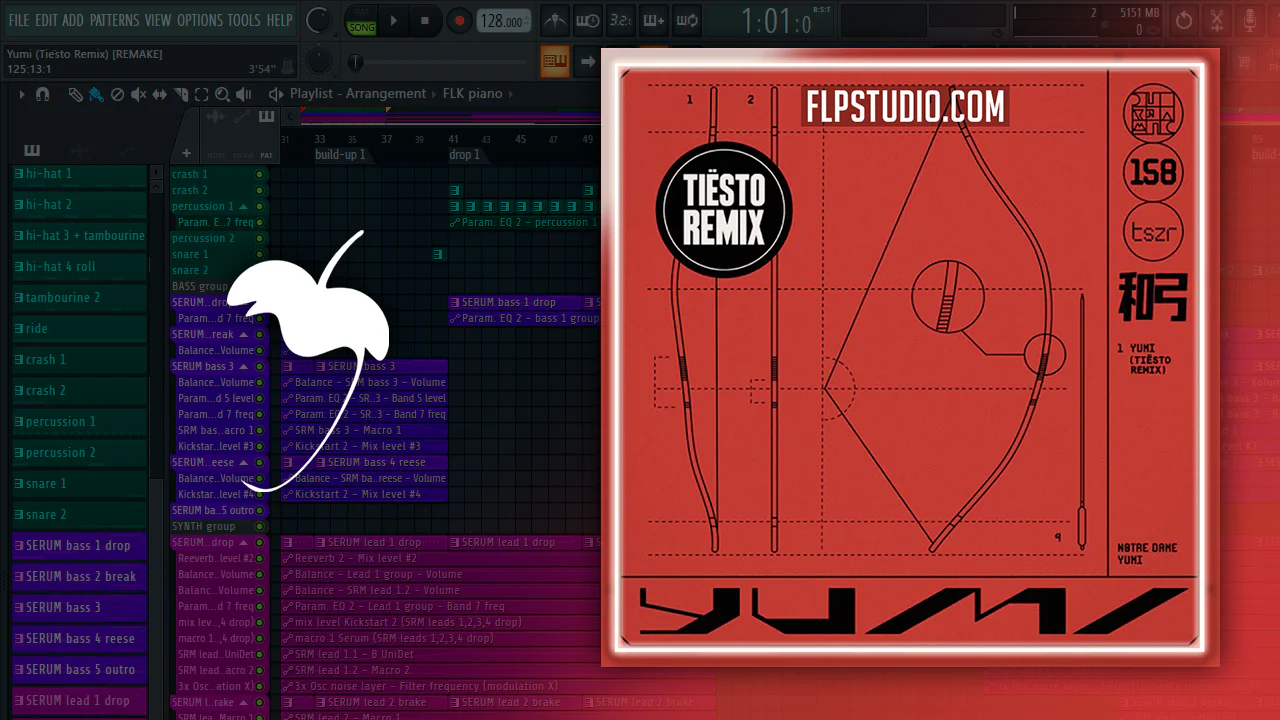Choose the Select marquee tool

pos(202,94)
